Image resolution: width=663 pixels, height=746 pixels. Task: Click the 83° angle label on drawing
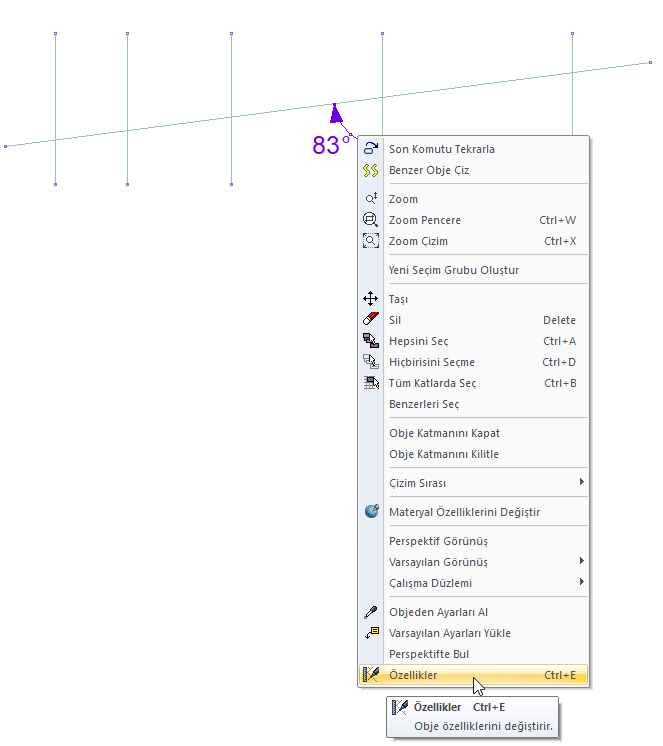tap(332, 145)
